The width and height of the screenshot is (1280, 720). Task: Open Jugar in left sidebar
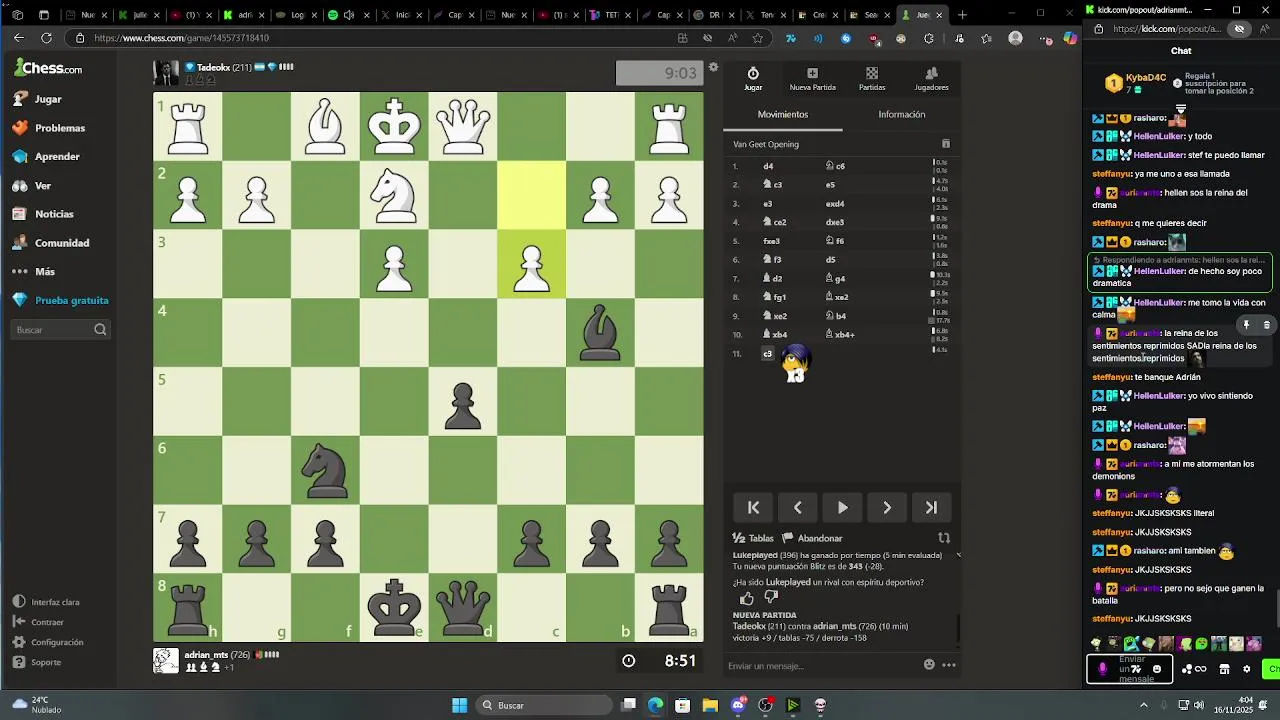tap(48, 99)
